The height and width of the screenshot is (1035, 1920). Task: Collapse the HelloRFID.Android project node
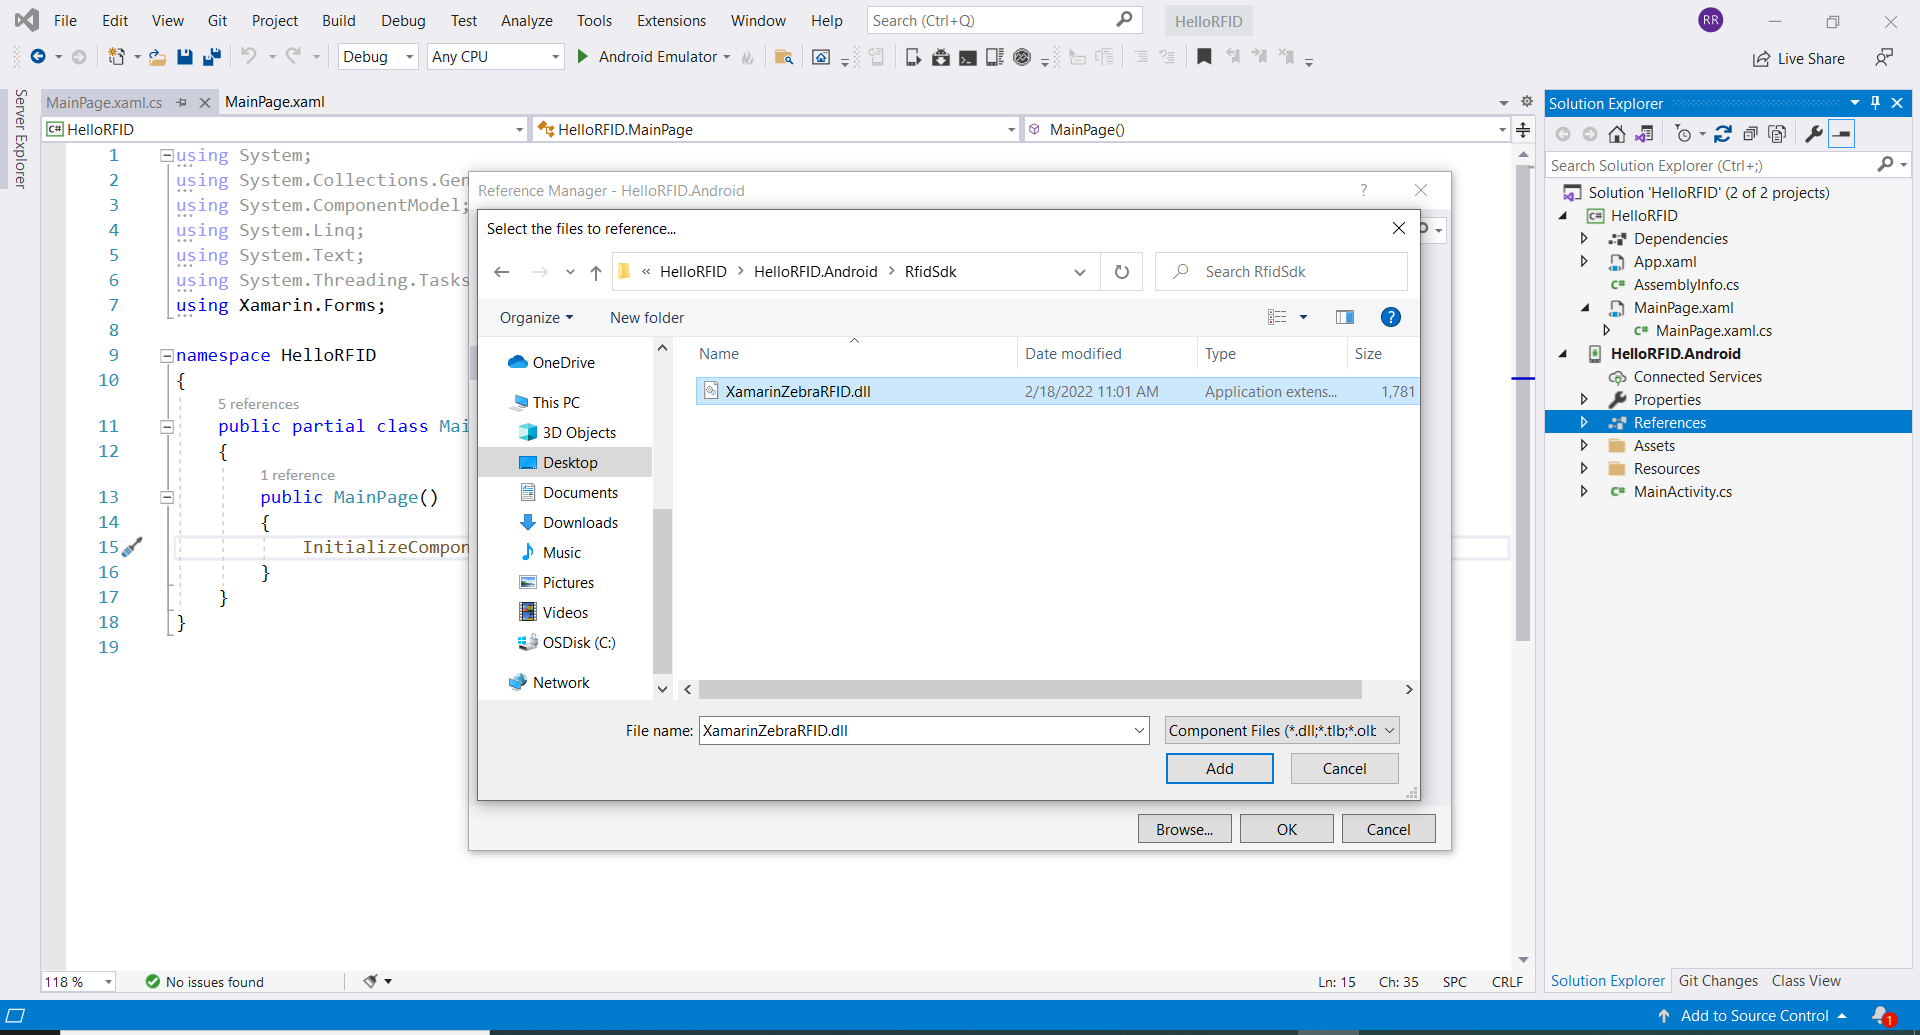point(1563,354)
